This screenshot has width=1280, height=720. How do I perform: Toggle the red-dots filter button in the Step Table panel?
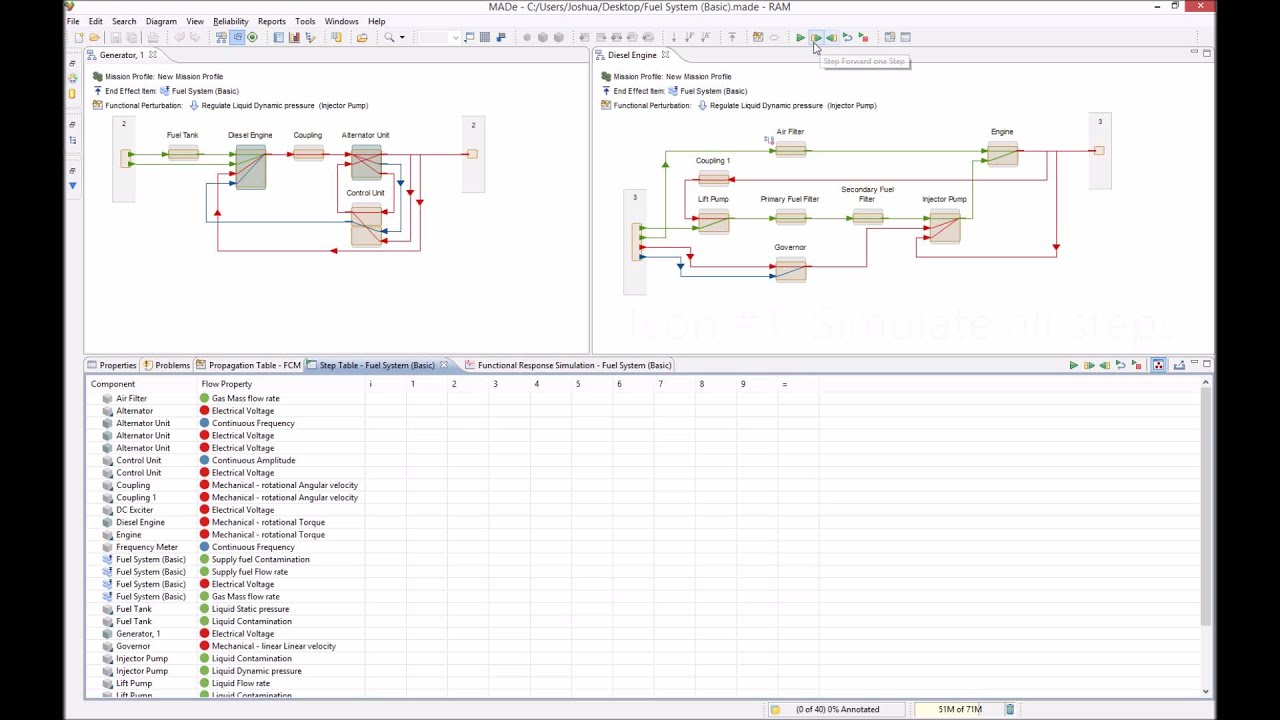coord(1158,365)
